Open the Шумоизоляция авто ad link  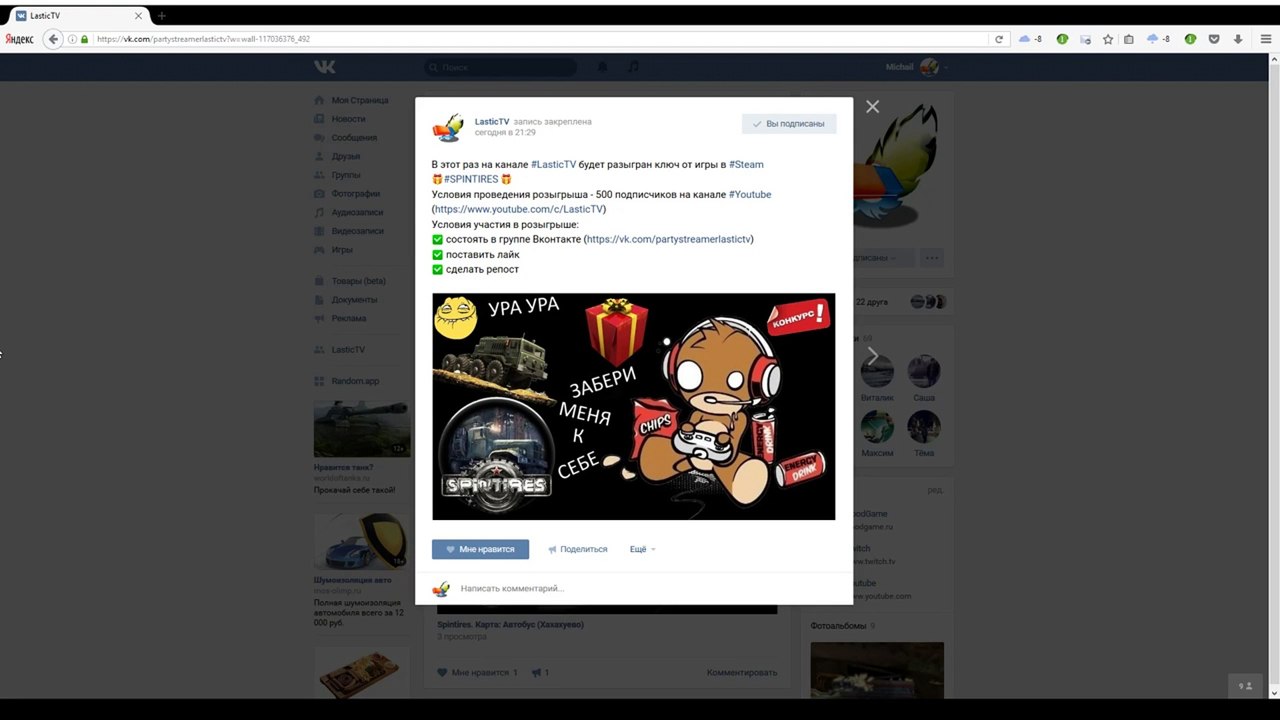[353, 580]
